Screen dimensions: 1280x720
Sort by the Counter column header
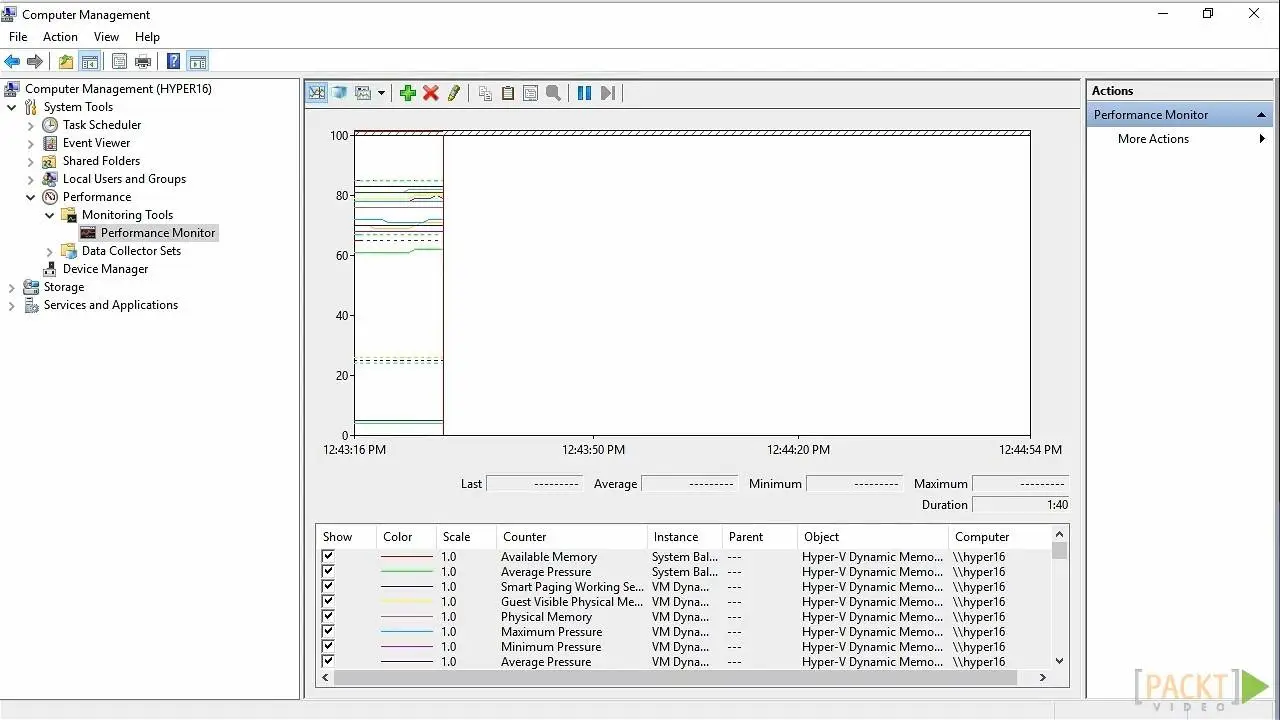(x=572, y=537)
